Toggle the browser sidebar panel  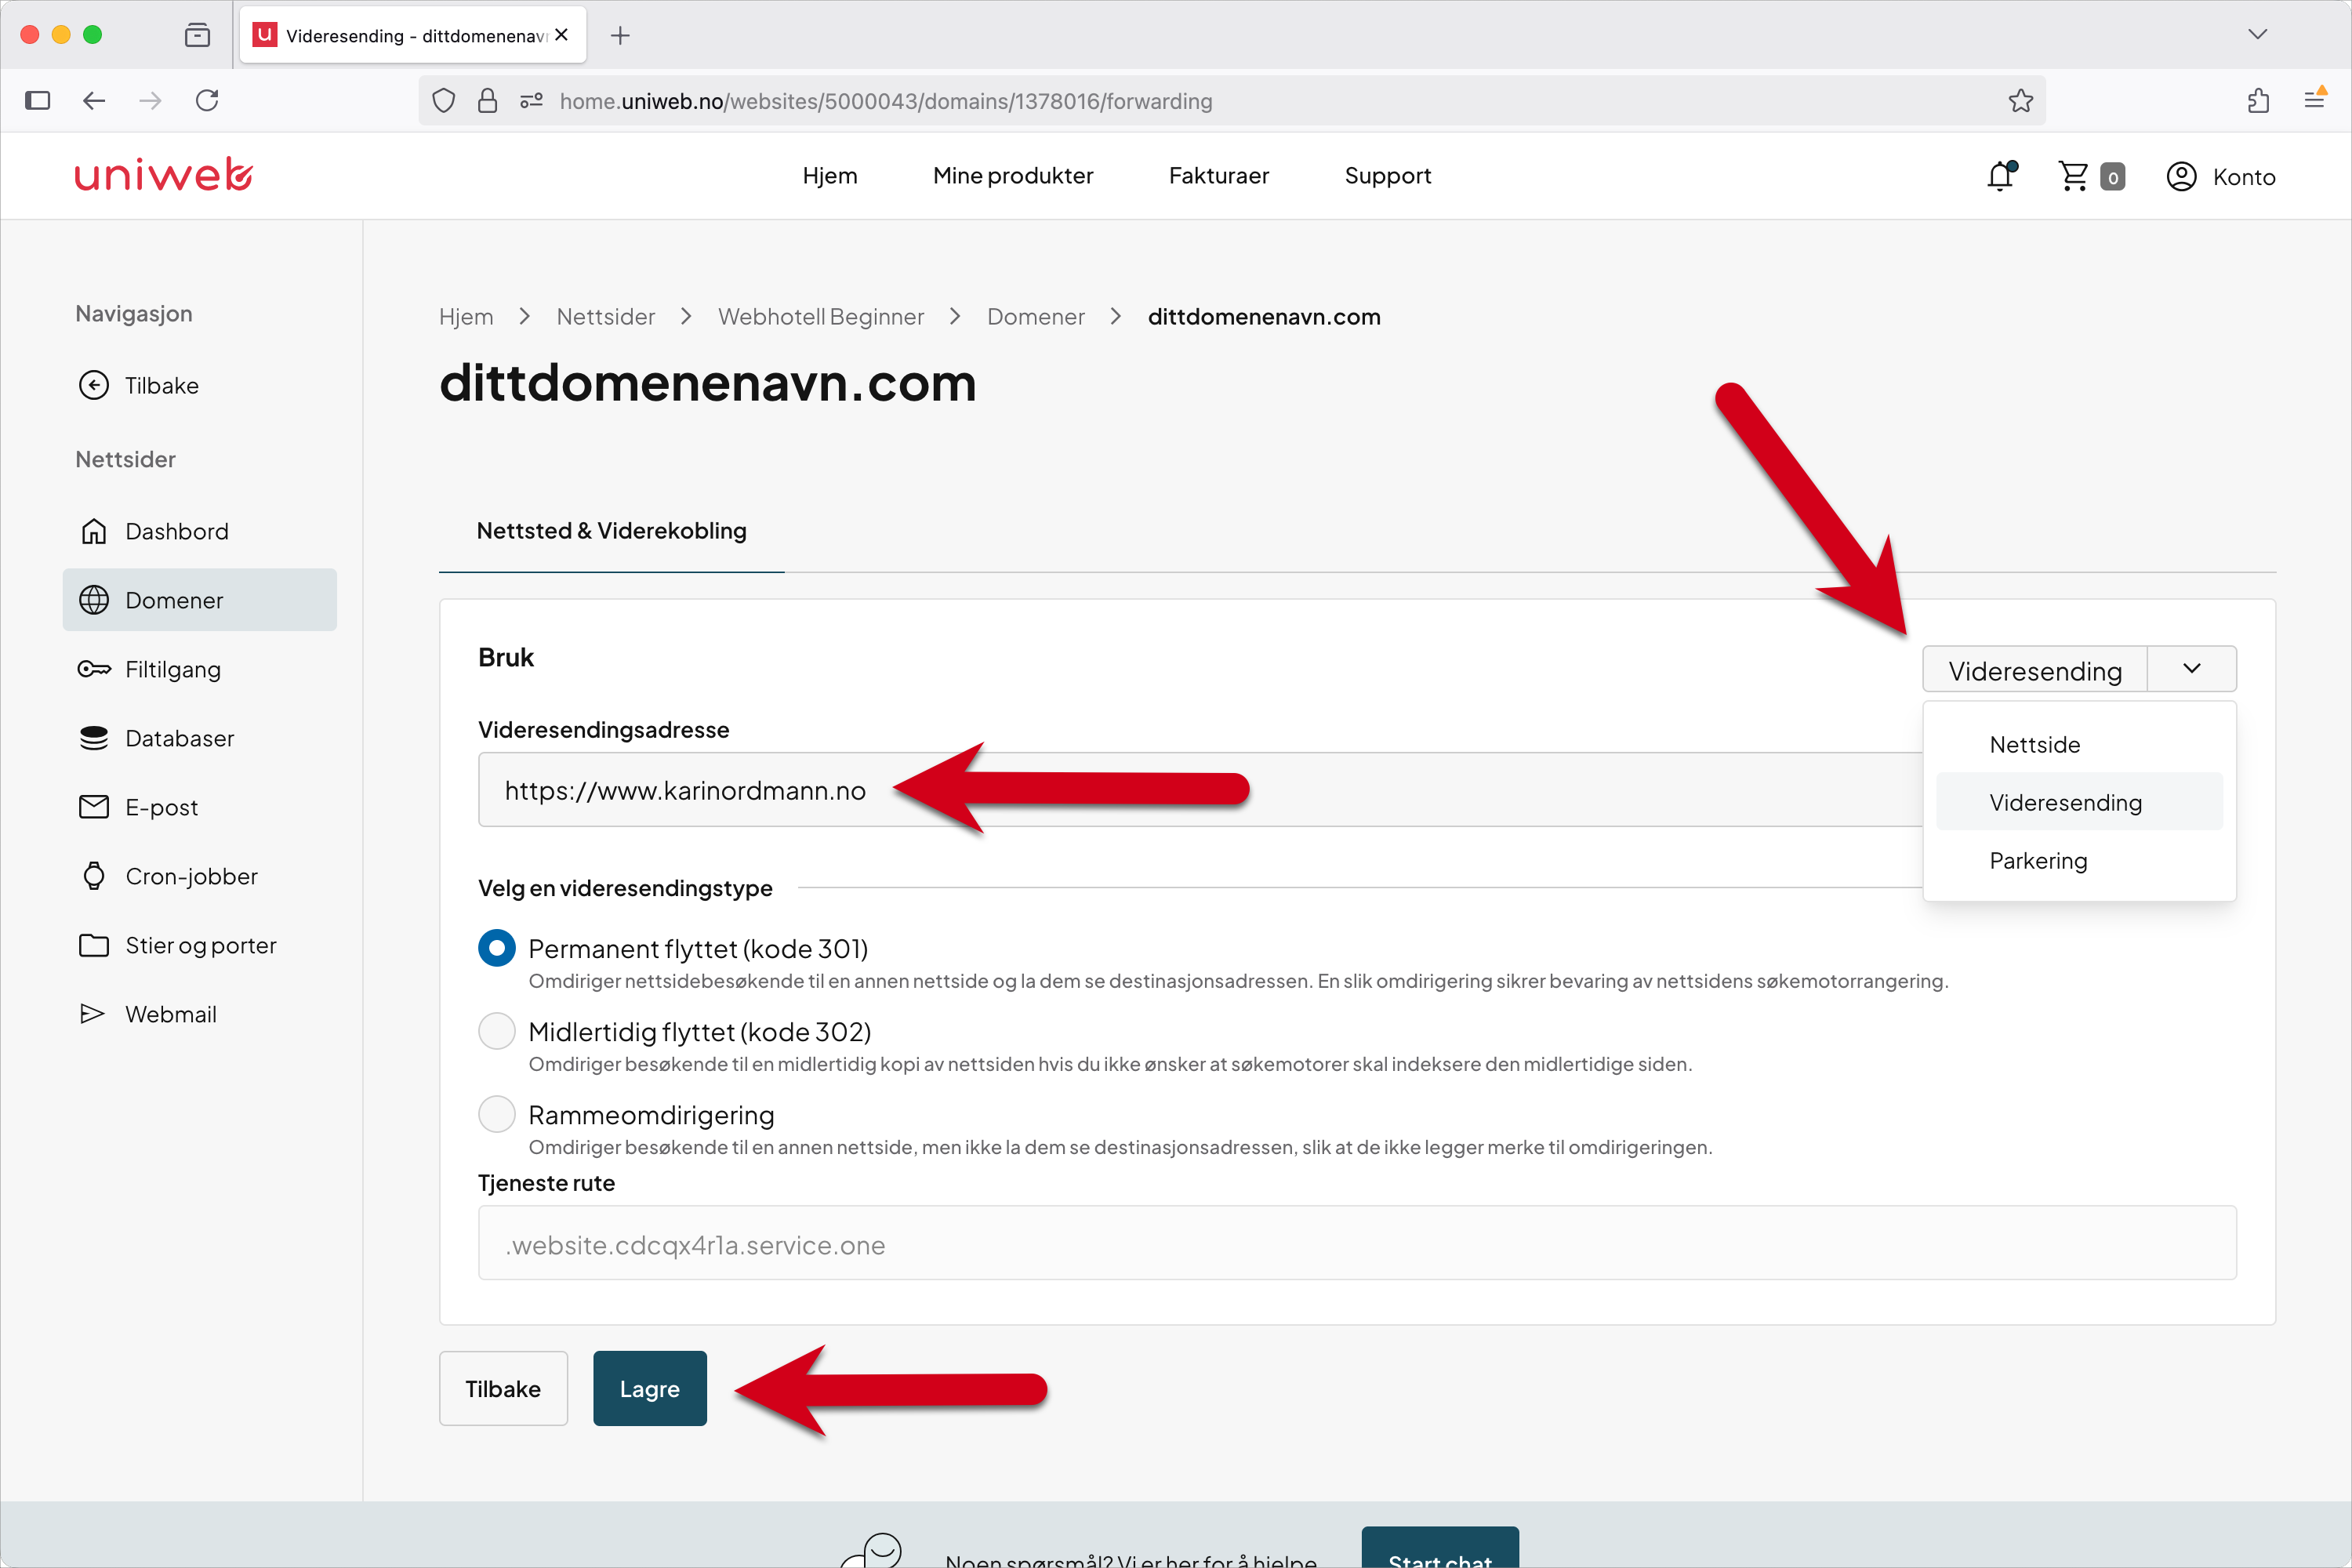pyautogui.click(x=38, y=100)
